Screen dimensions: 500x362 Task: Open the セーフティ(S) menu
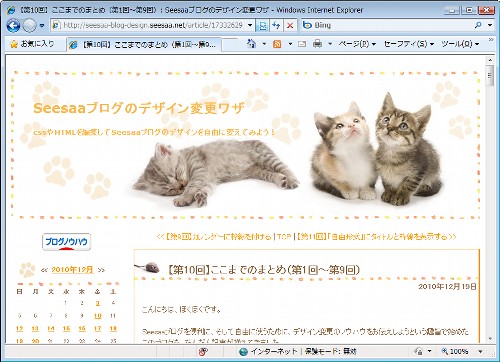coord(409,44)
